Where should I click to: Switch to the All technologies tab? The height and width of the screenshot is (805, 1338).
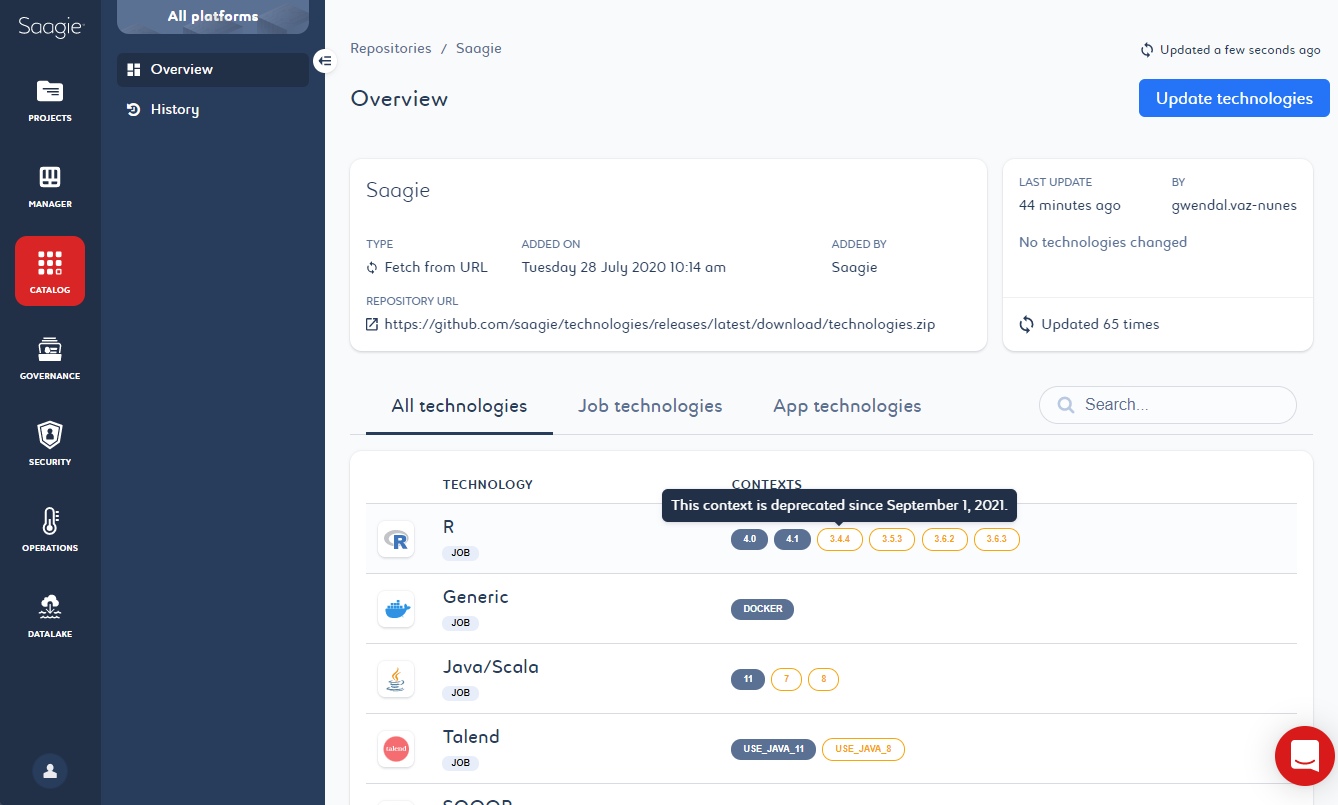click(459, 406)
